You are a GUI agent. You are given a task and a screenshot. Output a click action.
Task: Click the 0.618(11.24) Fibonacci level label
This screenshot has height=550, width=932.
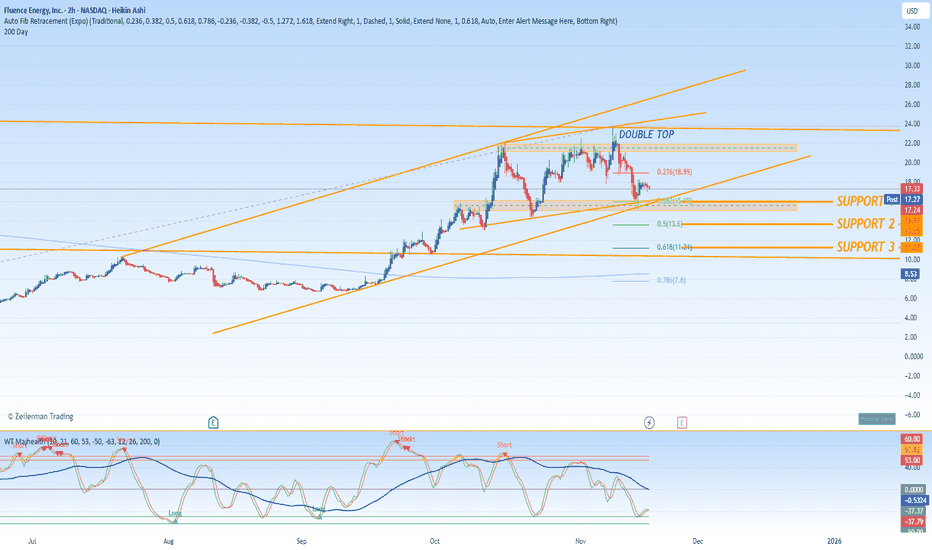coord(674,247)
